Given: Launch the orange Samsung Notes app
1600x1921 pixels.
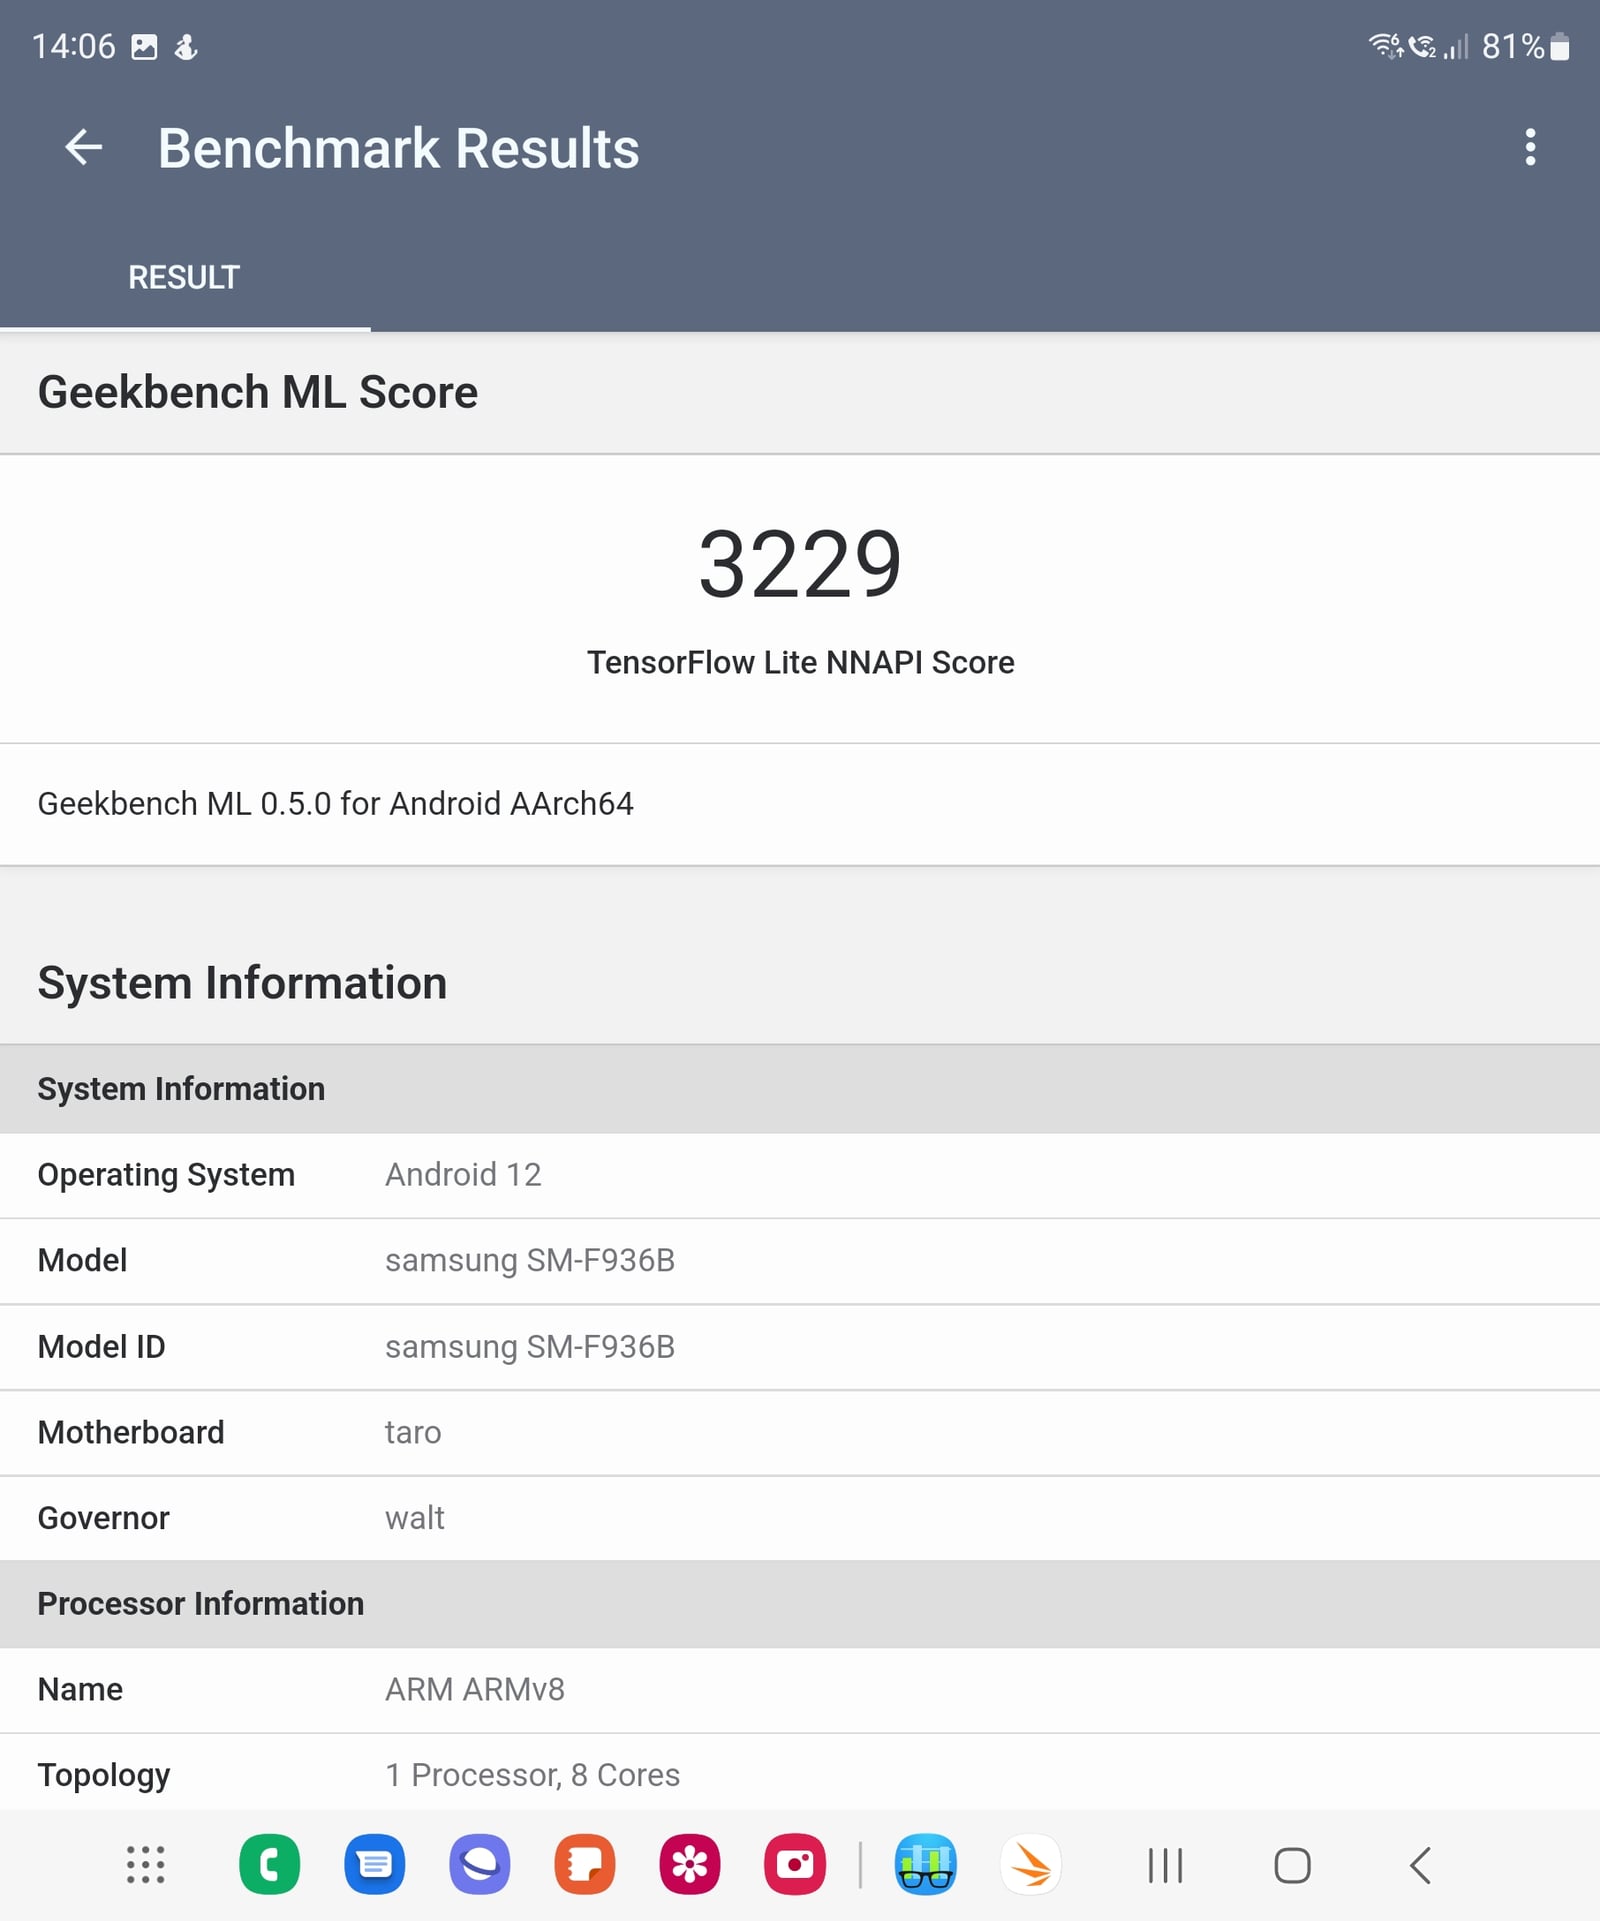Looking at the screenshot, I should pos(585,1865).
